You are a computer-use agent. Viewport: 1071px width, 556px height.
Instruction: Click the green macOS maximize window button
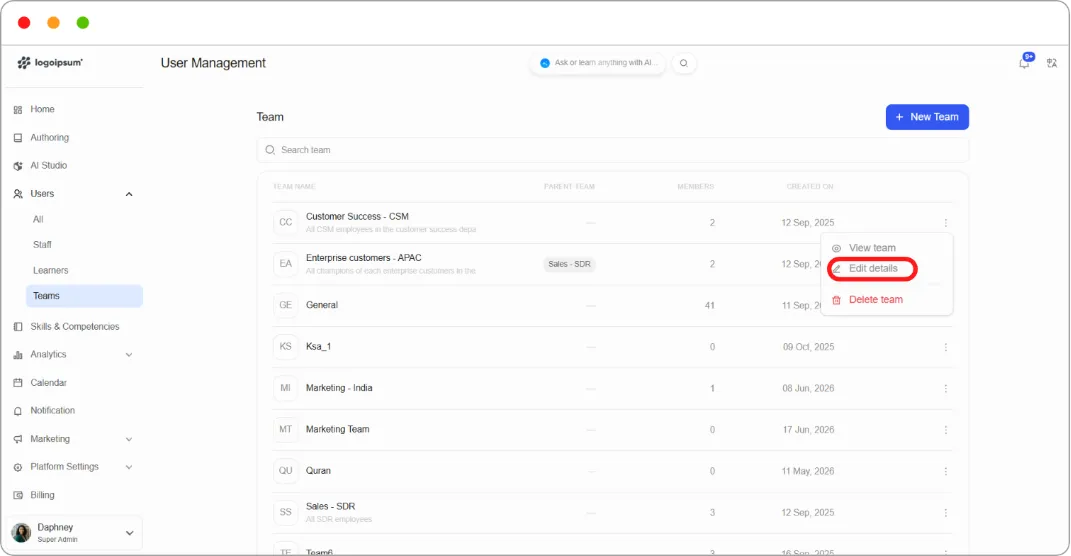tap(83, 23)
